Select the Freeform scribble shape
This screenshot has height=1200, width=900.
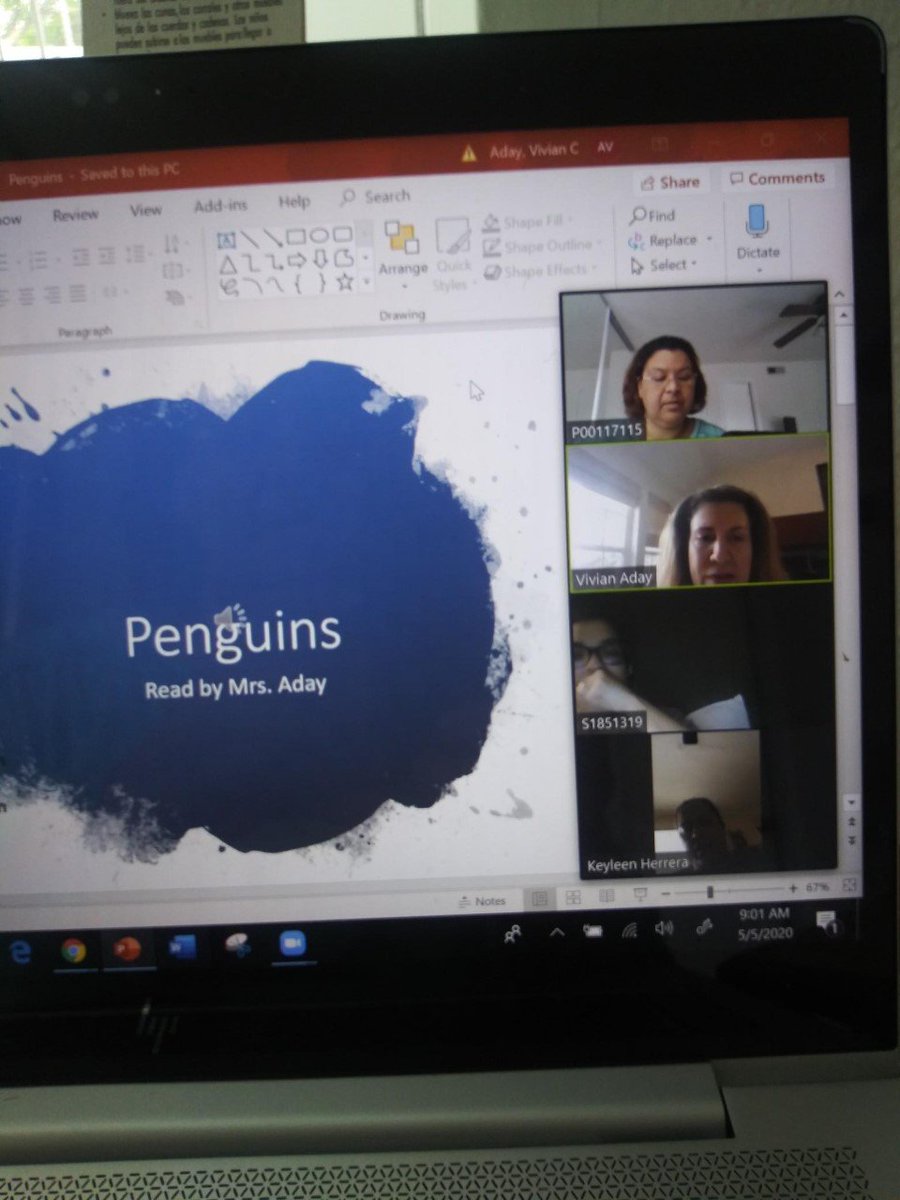229,287
